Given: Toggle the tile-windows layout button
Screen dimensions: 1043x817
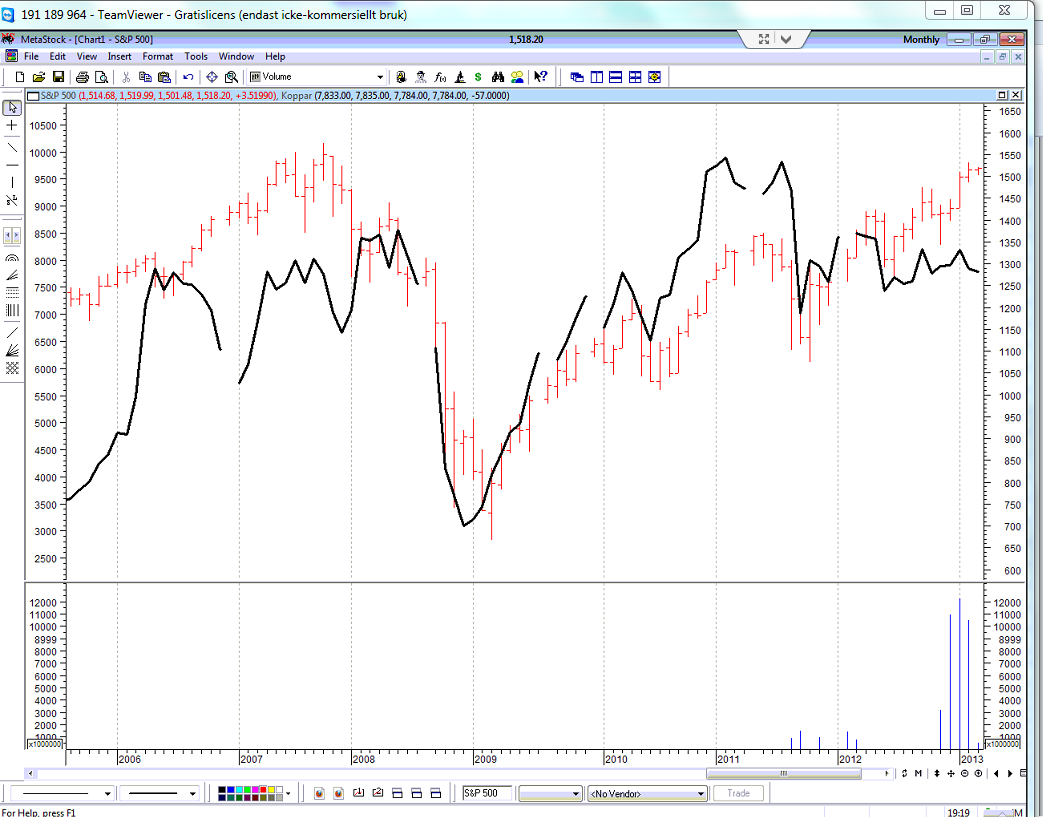Looking at the screenshot, I should point(635,77).
